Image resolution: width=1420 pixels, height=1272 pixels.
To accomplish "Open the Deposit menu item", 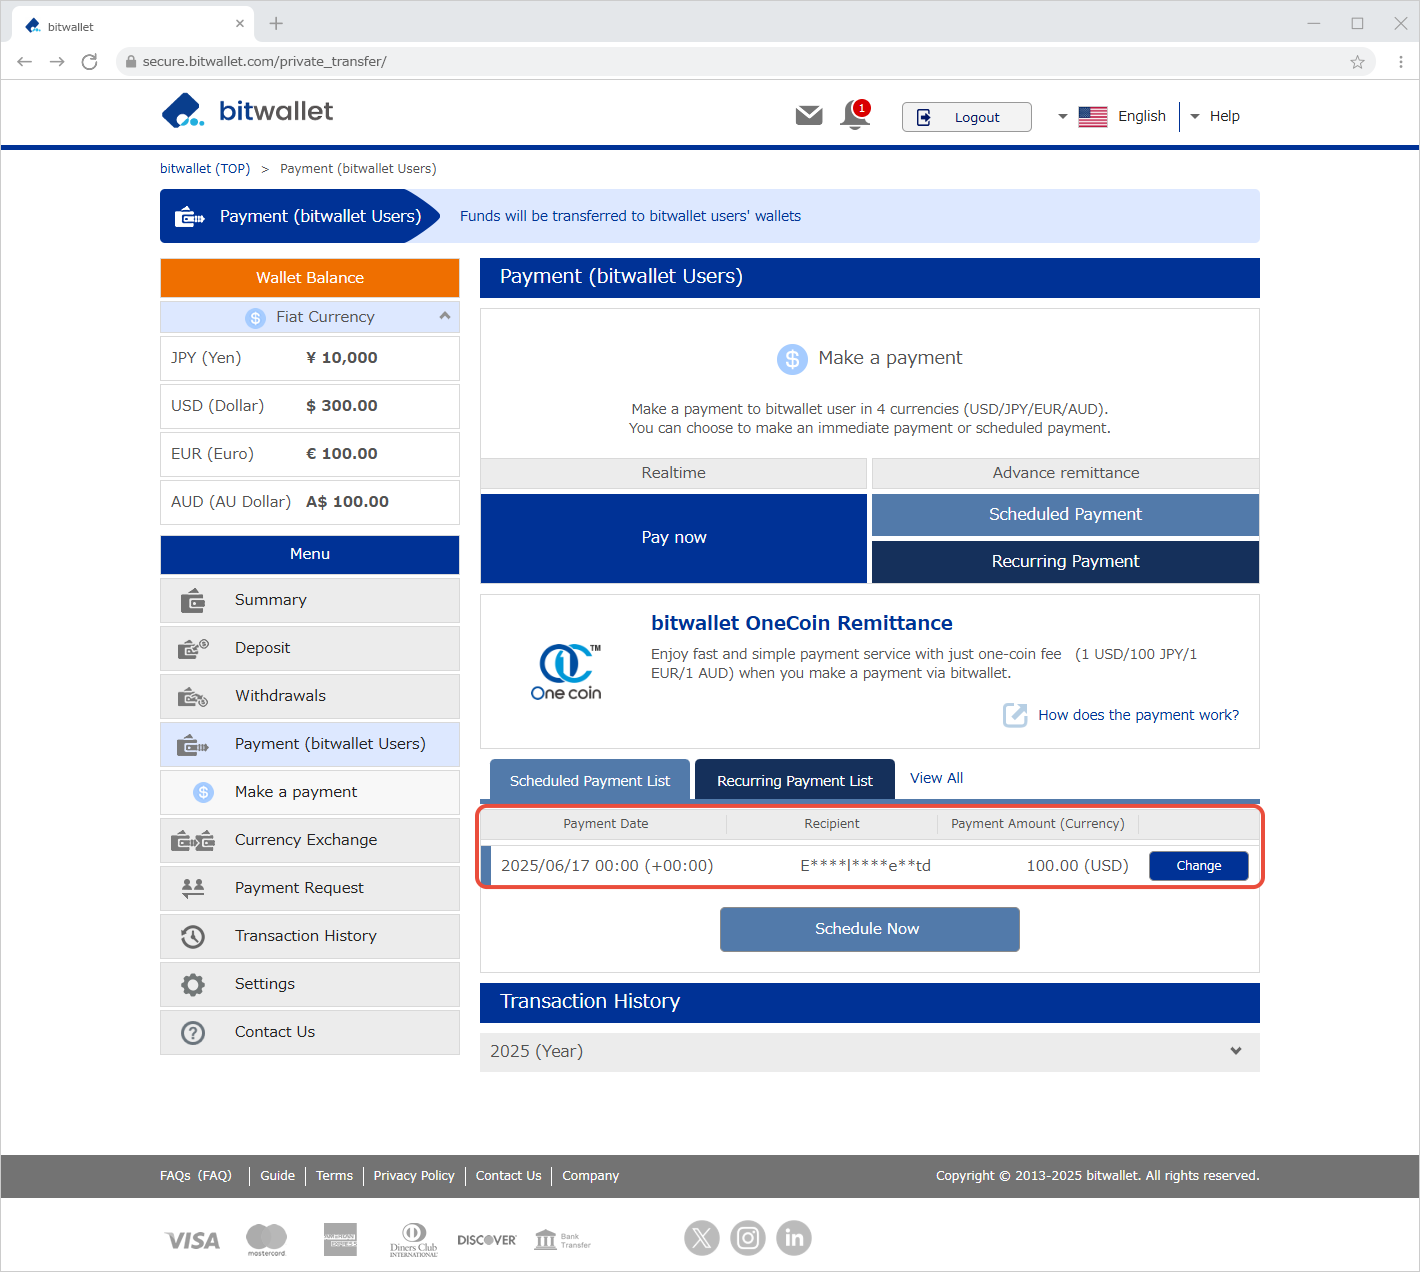I will click(310, 648).
